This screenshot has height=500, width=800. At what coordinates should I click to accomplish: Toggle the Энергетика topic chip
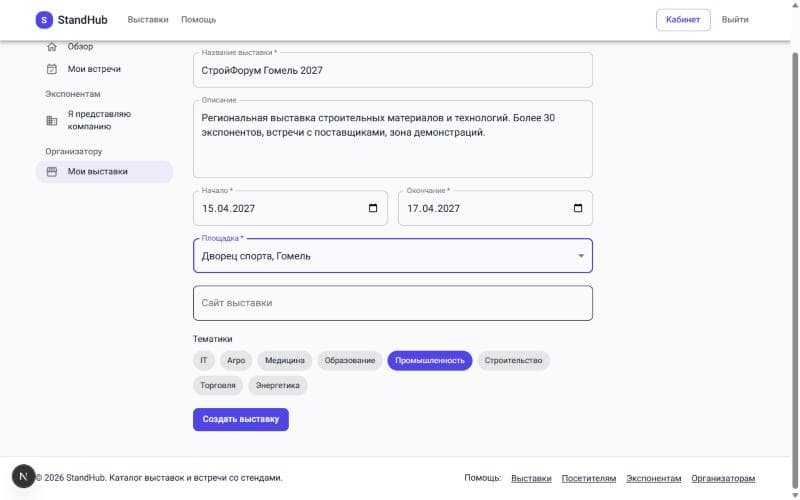tap(278, 385)
